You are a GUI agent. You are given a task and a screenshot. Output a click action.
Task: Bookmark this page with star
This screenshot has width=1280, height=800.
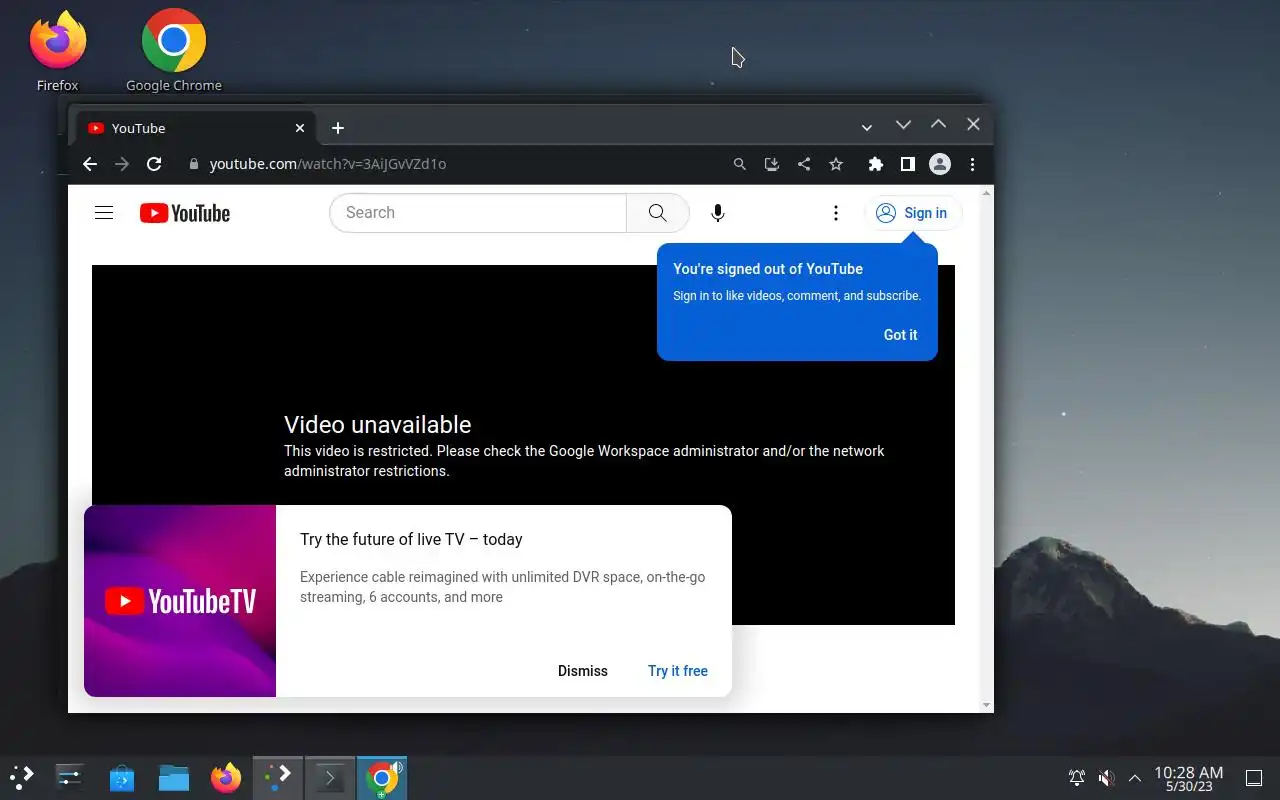tap(836, 164)
